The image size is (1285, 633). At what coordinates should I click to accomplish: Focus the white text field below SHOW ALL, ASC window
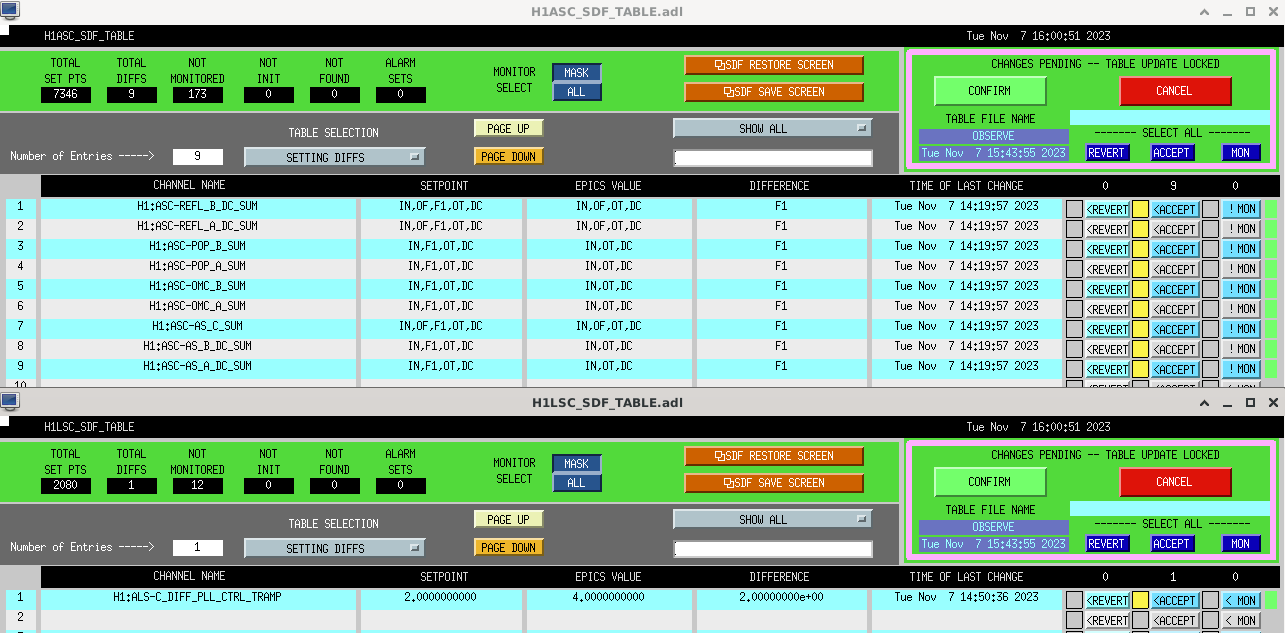point(773,158)
